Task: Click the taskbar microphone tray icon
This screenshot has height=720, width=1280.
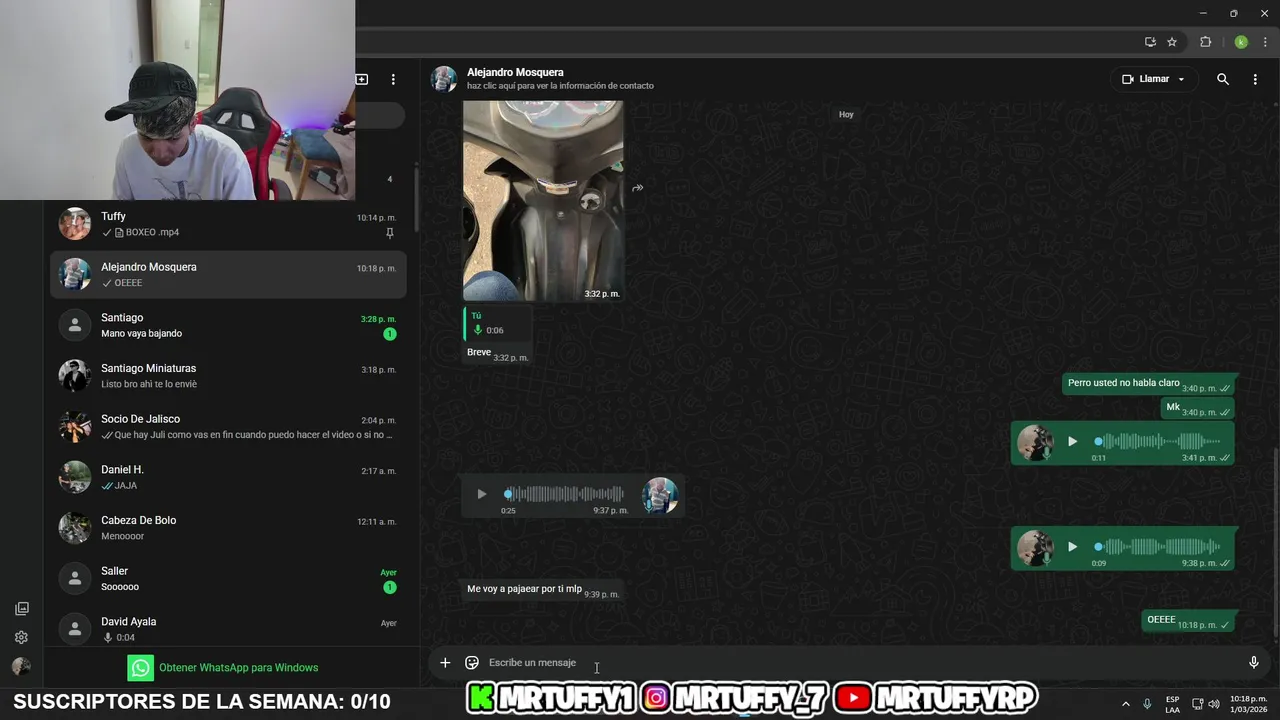Action: point(1147,704)
